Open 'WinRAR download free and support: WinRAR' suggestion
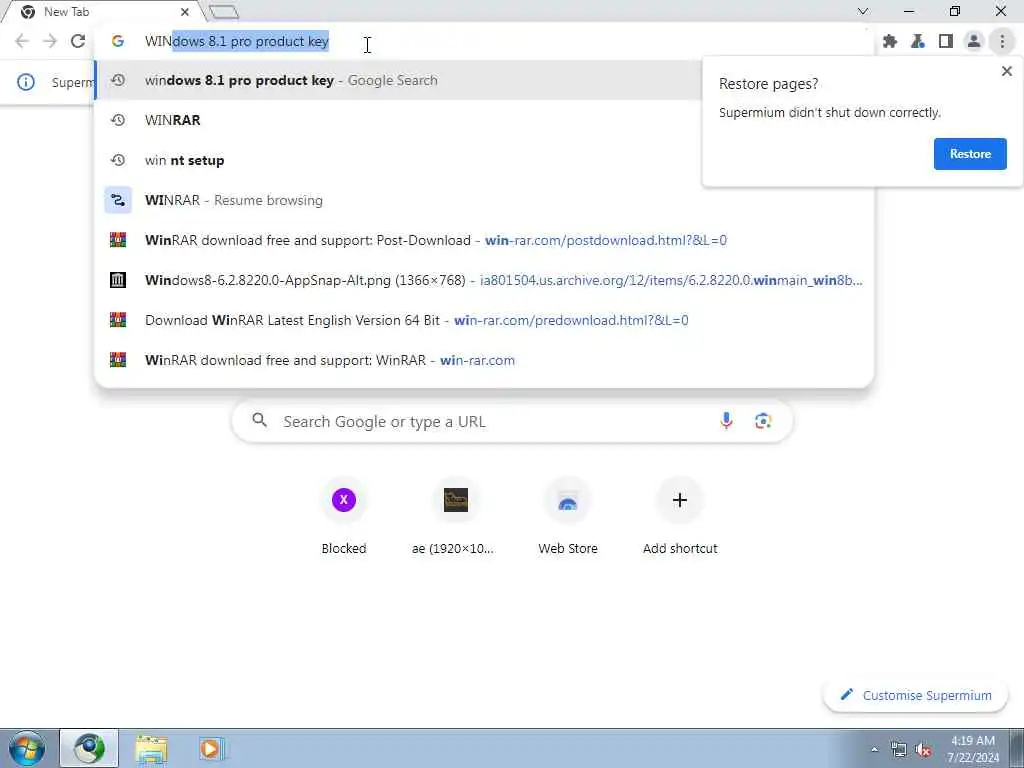The height and width of the screenshot is (768, 1024). click(484, 360)
